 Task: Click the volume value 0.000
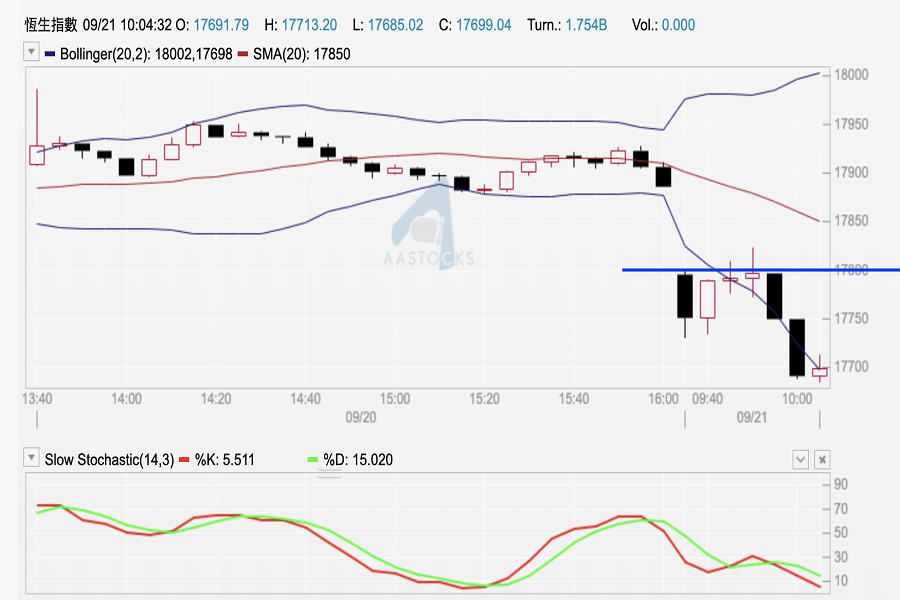coord(678,25)
